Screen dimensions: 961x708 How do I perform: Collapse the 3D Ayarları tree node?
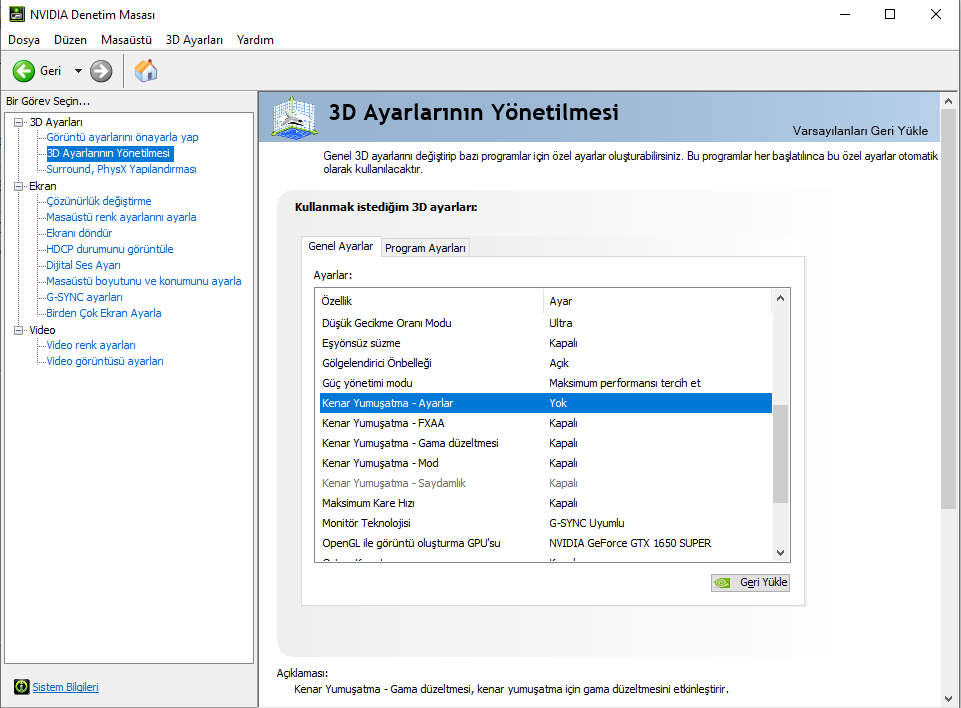pos(19,122)
